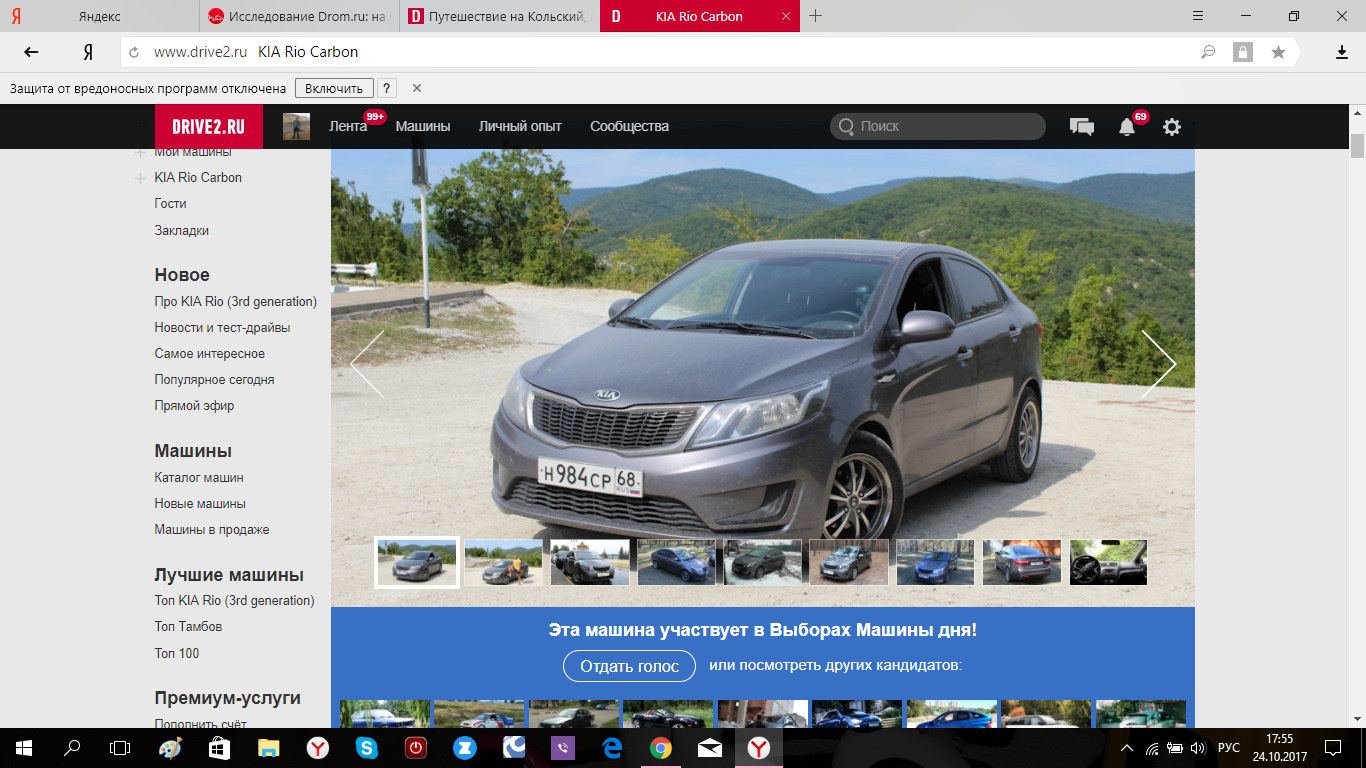Open Windows Start menu
Viewport: 1366px width, 768px height.
23,747
